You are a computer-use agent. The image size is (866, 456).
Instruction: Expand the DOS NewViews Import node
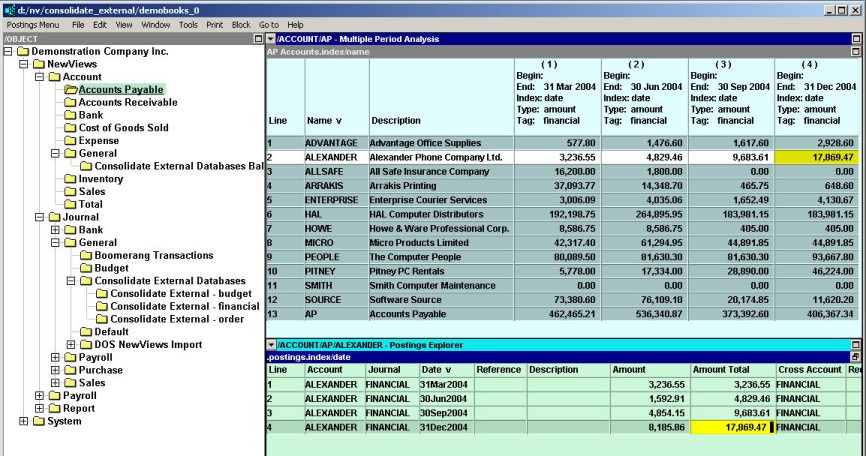click(70, 345)
